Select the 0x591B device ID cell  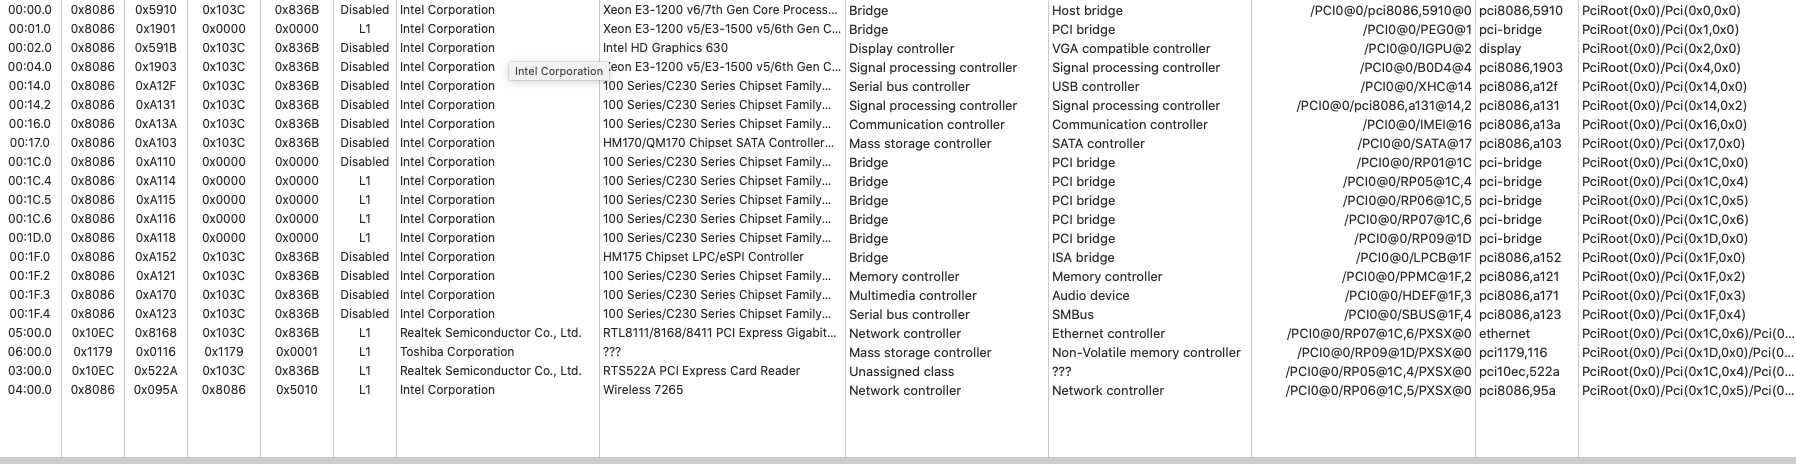(x=155, y=48)
